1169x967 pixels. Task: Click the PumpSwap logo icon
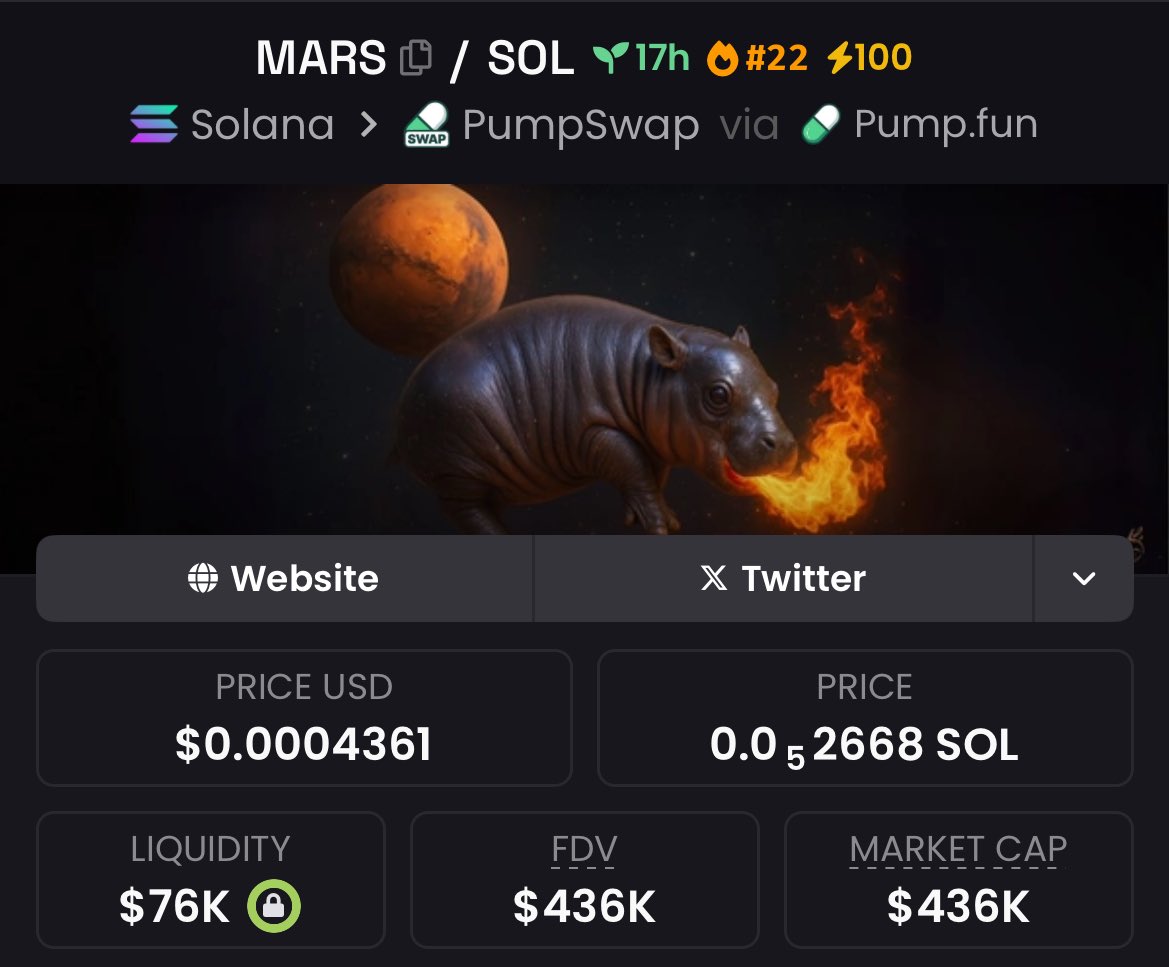coord(426,125)
